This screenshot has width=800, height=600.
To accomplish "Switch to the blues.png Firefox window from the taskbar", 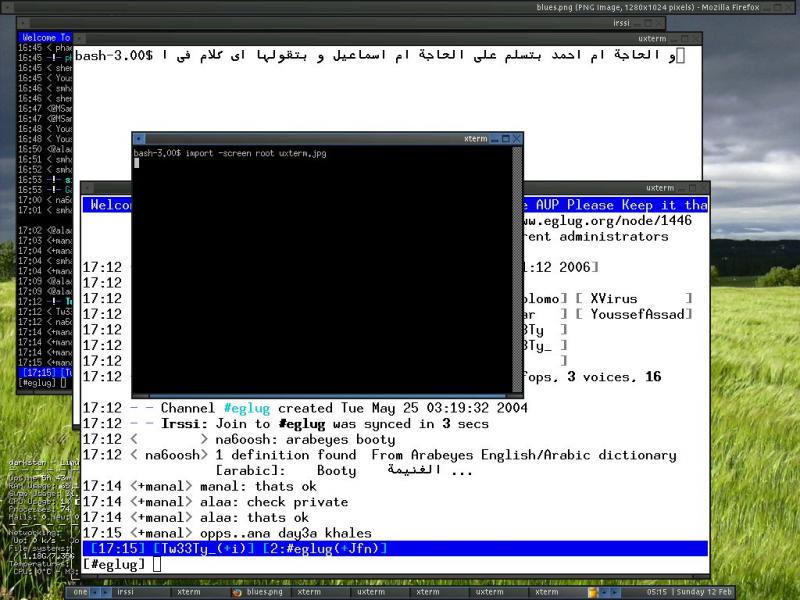I will coord(260,592).
